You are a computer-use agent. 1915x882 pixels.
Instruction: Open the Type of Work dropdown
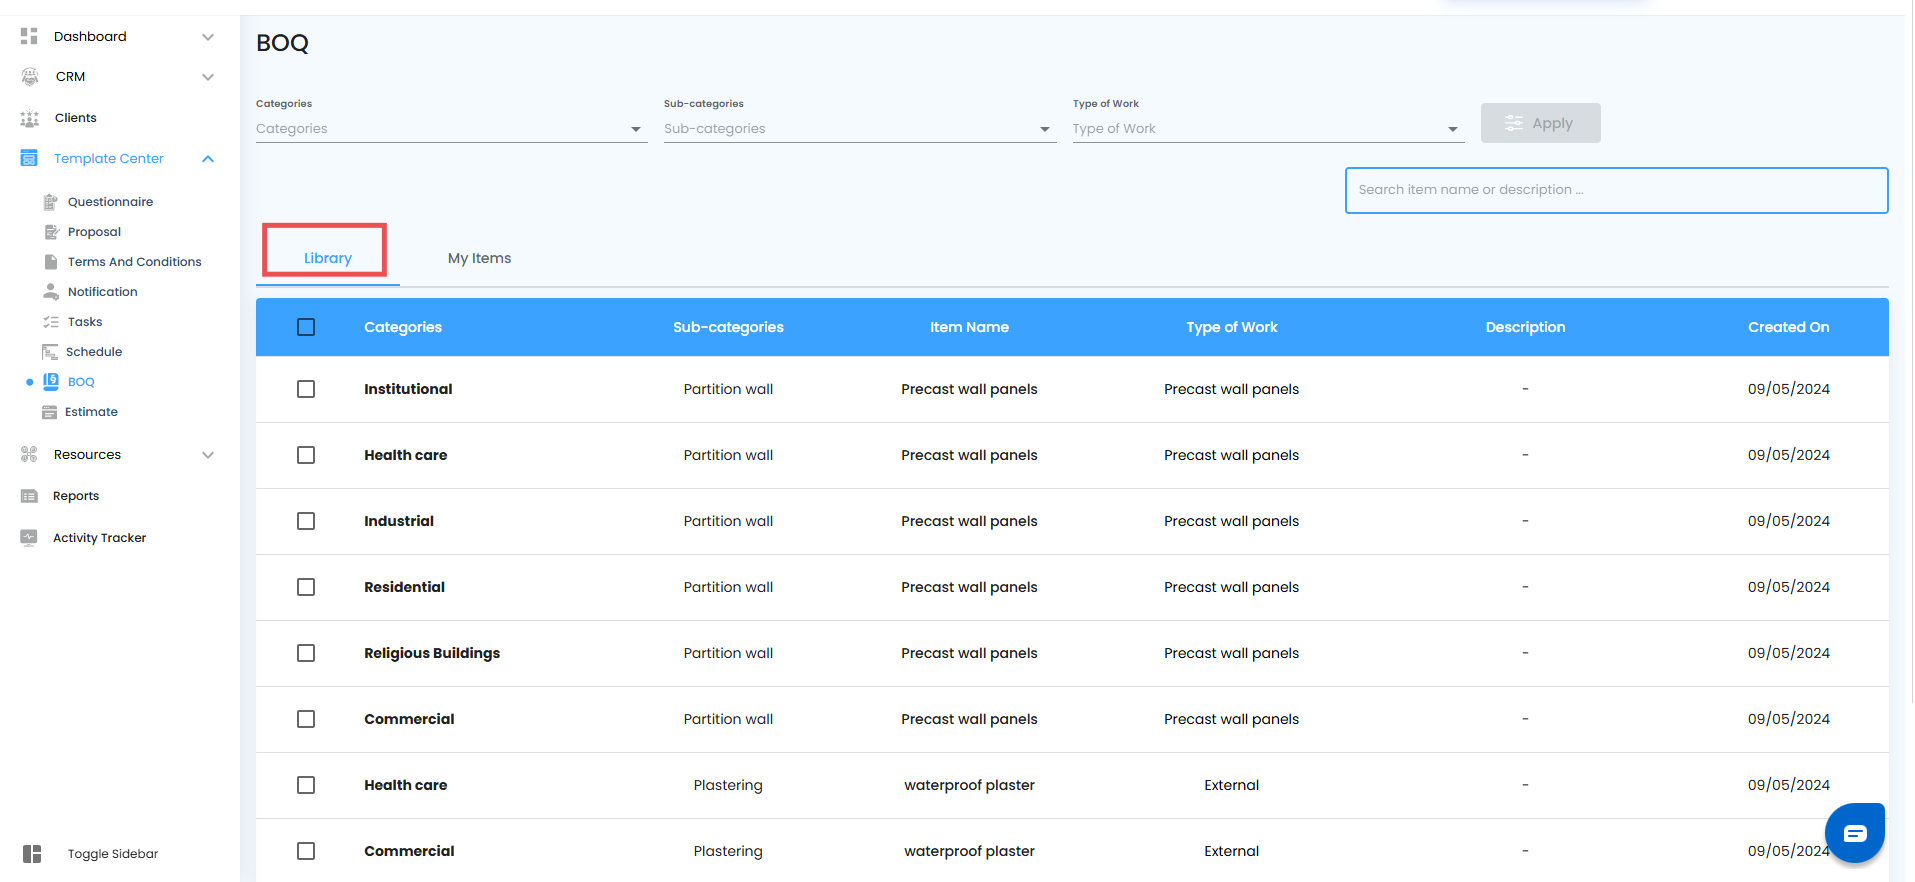coord(1269,129)
